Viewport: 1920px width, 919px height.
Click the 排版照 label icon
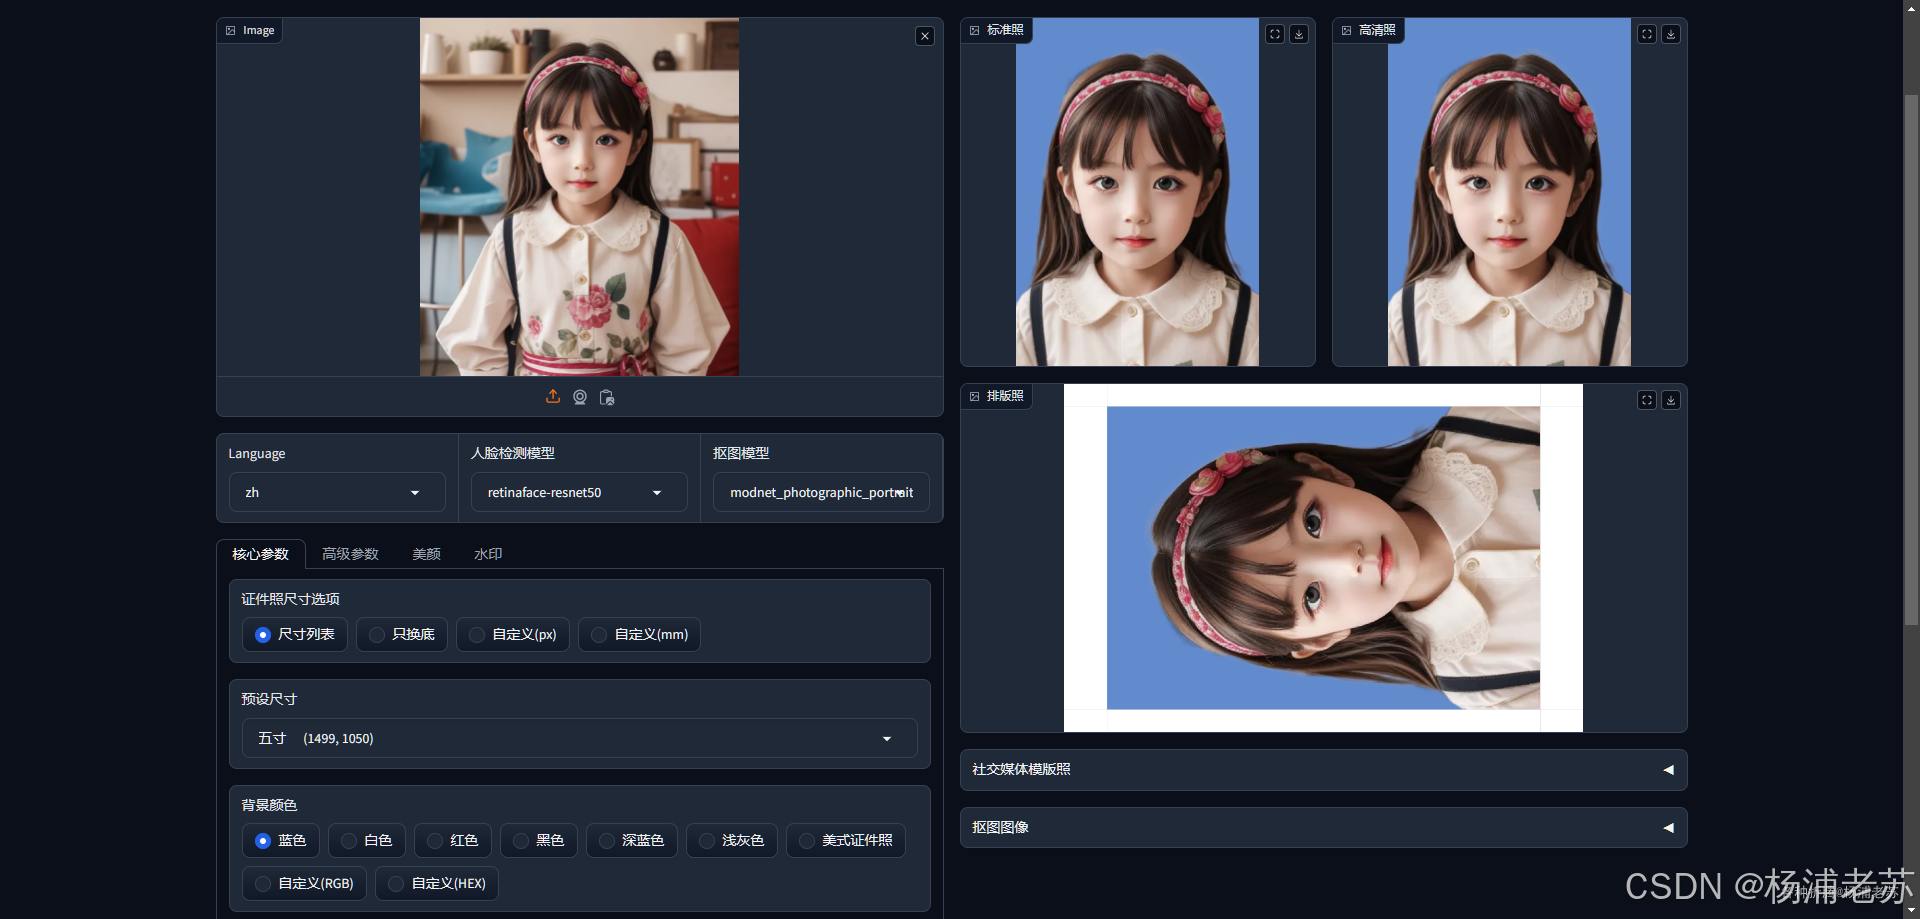click(x=975, y=397)
